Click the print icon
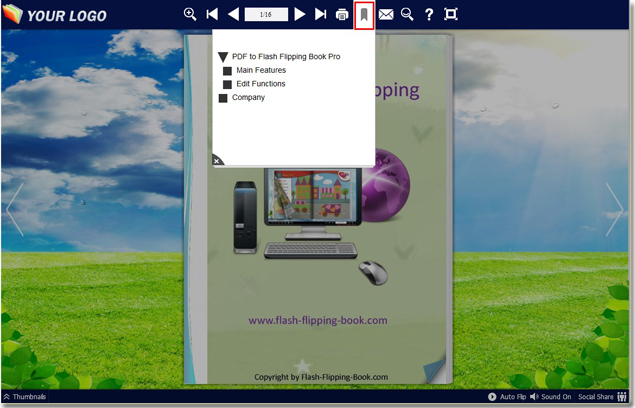 (x=342, y=14)
